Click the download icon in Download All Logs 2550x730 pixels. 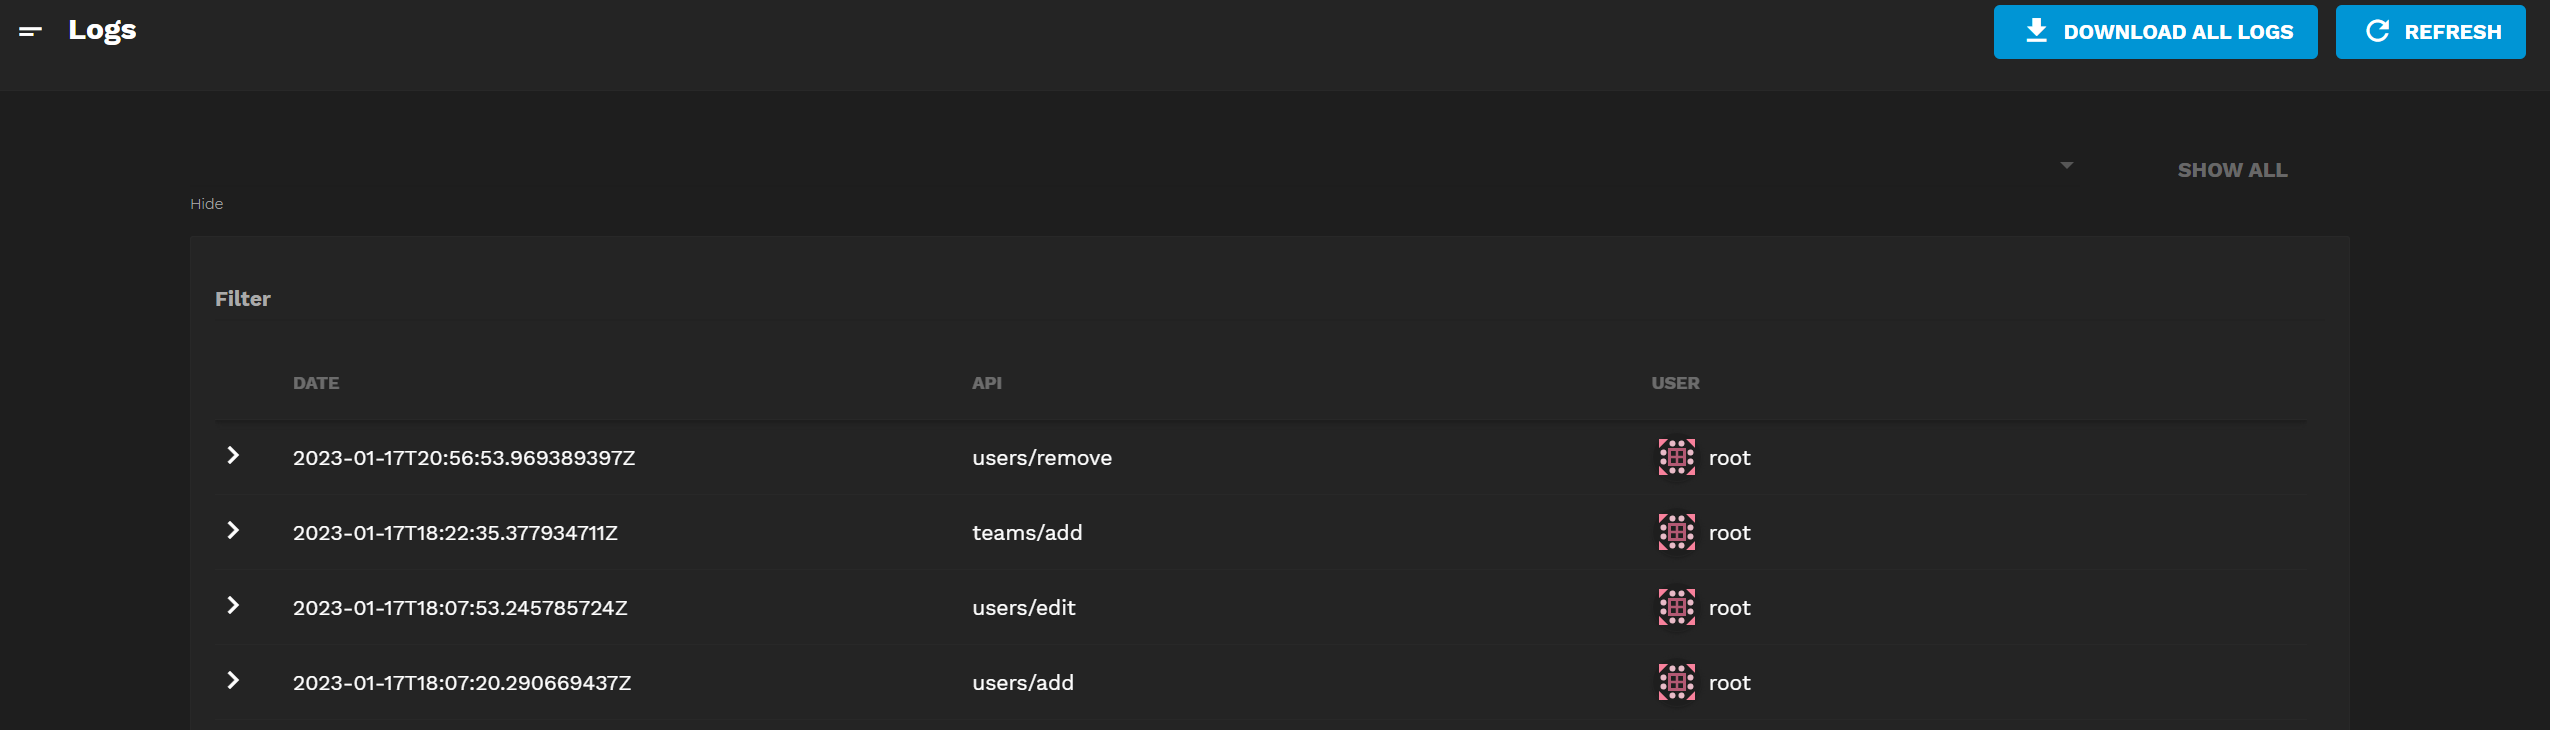2036,31
